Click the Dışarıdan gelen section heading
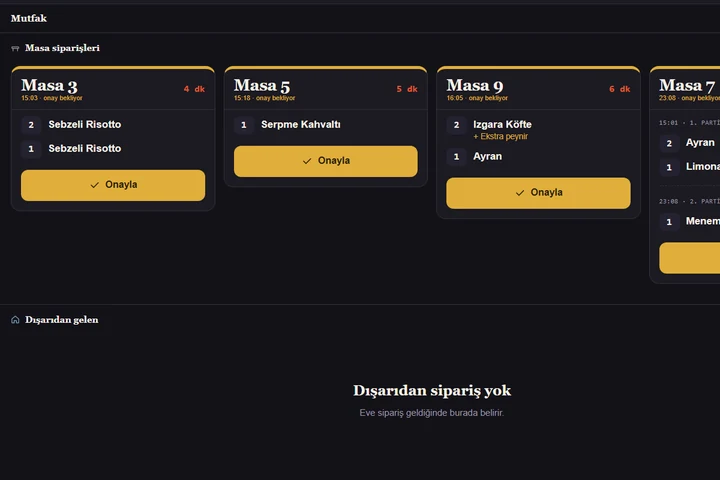The image size is (720, 480). click(x=62, y=320)
